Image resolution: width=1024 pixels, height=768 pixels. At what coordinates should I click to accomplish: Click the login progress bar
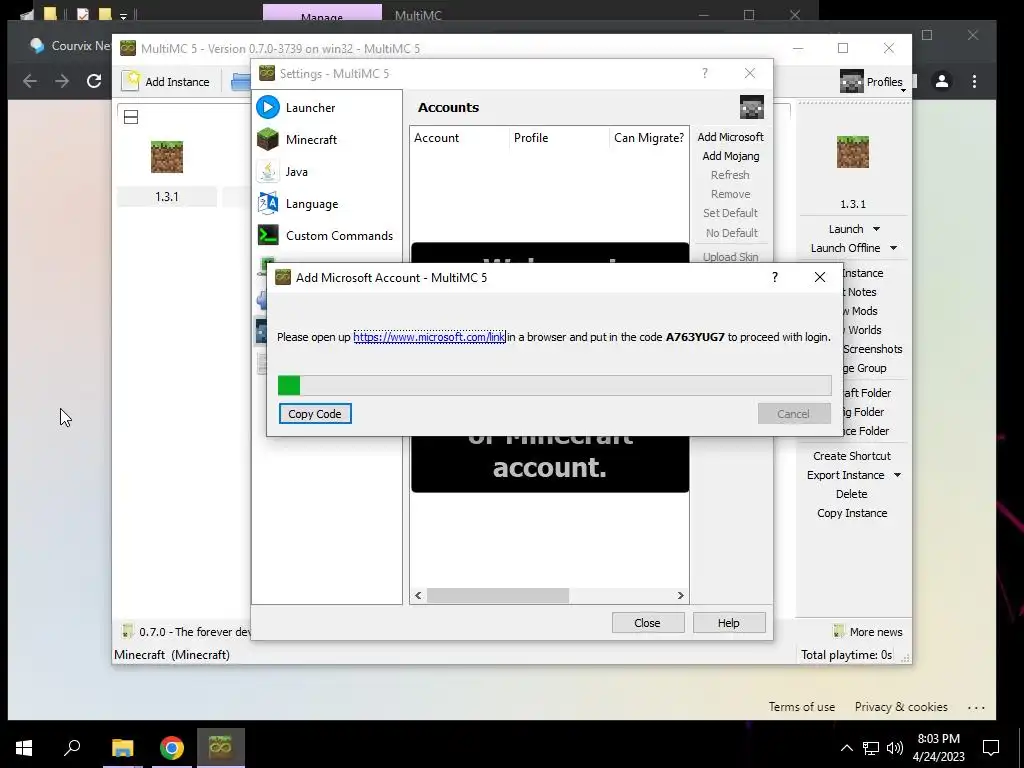point(554,385)
